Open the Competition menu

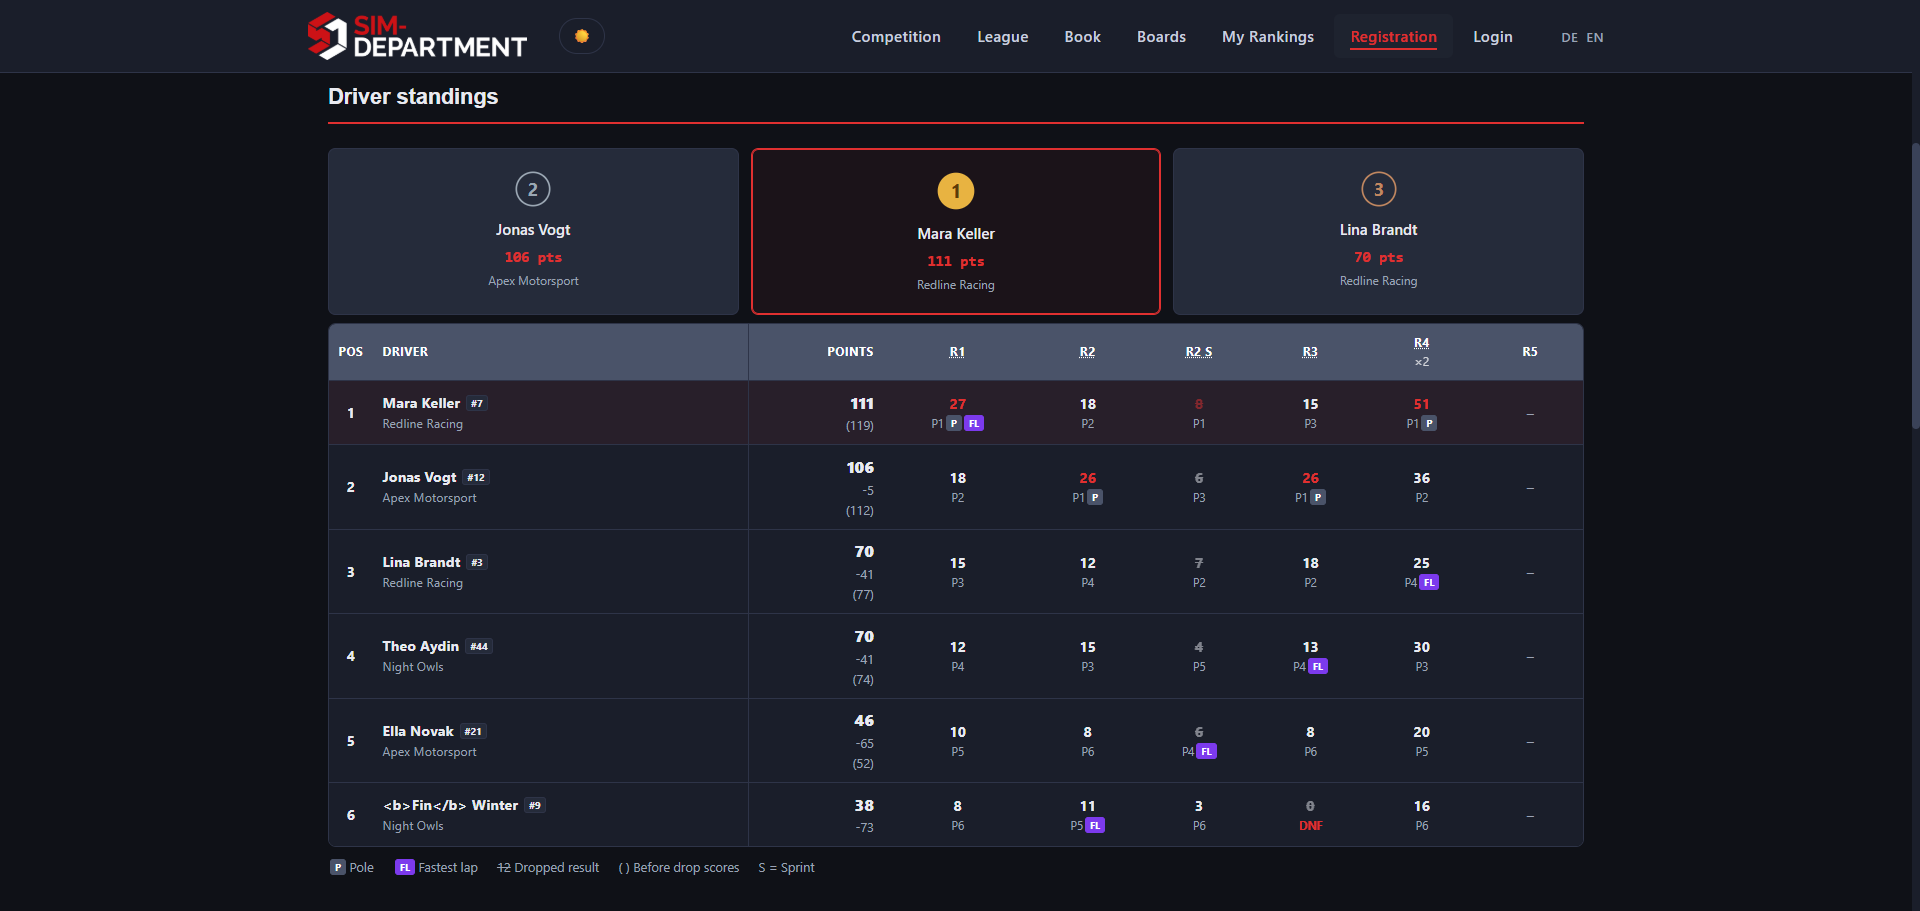pos(896,37)
